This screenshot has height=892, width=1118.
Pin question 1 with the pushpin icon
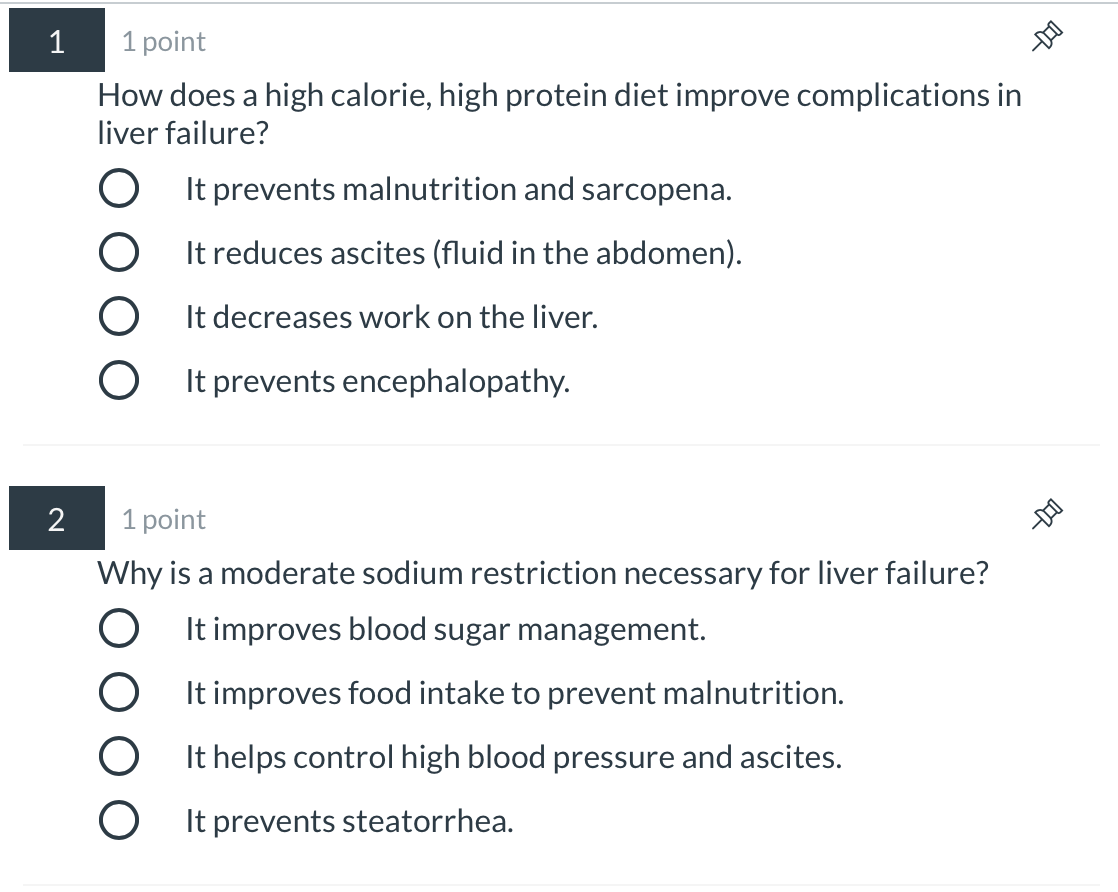[x=1045, y=39]
